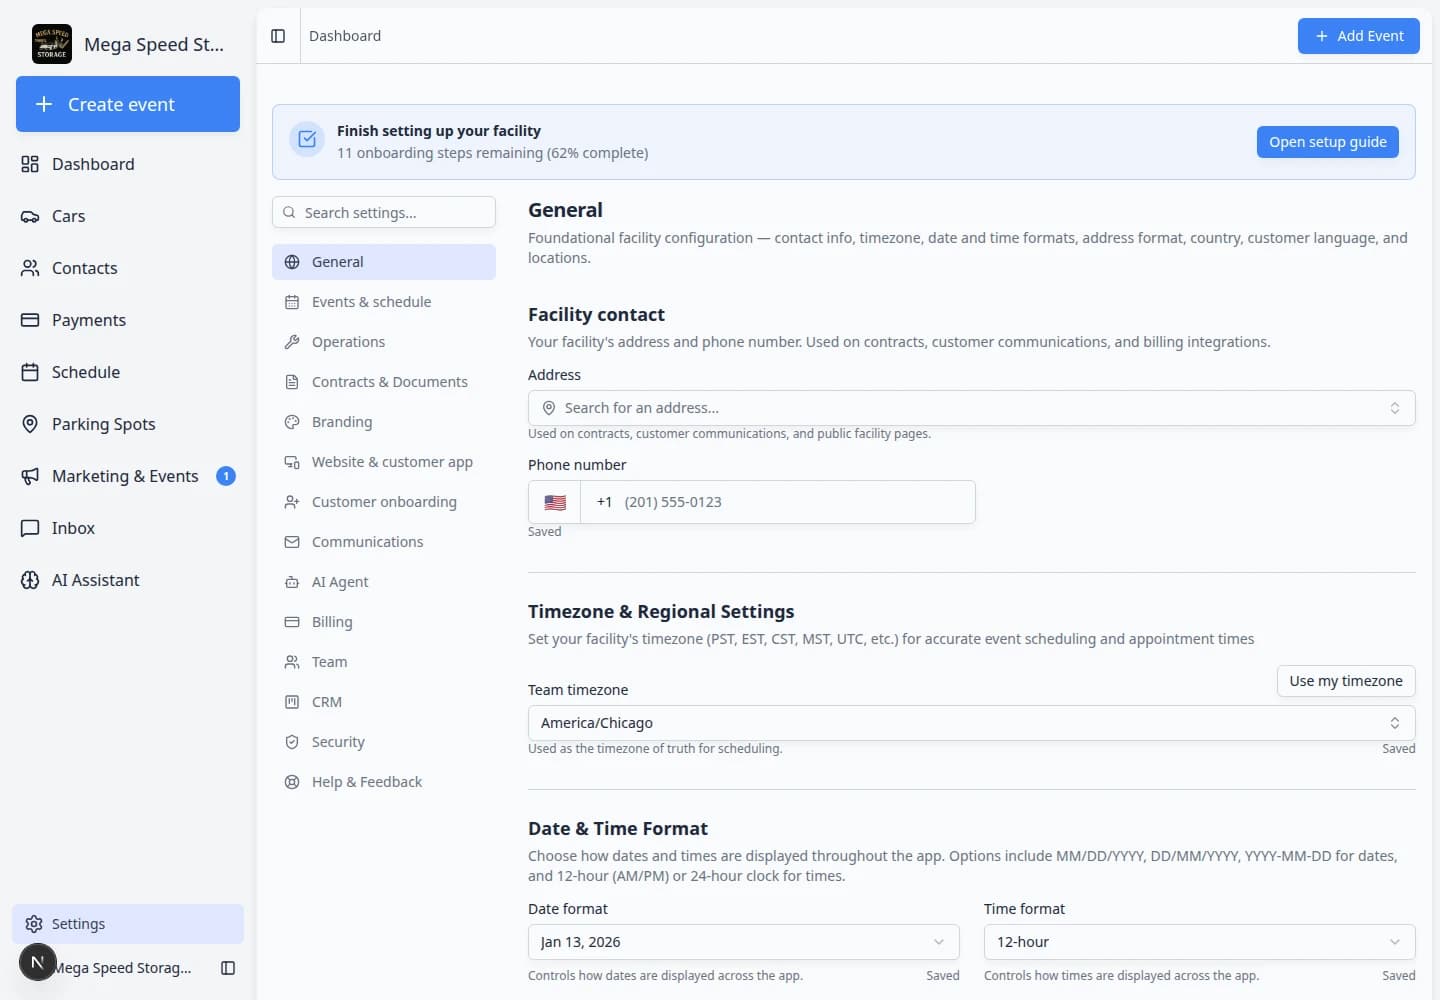Click the Add Event button
Screen dimensions: 1440x1000
(x=1358, y=36)
